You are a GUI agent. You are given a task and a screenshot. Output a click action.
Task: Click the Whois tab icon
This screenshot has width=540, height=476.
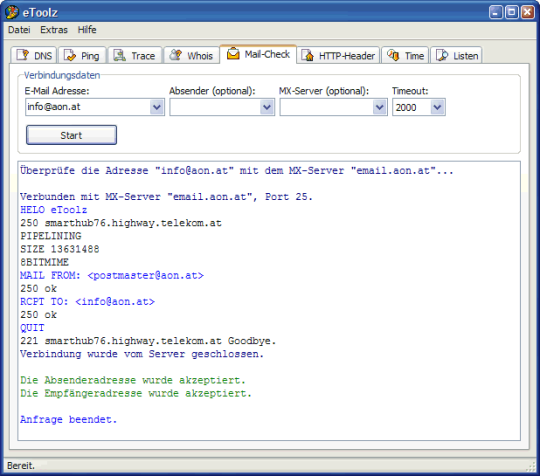tap(176, 55)
